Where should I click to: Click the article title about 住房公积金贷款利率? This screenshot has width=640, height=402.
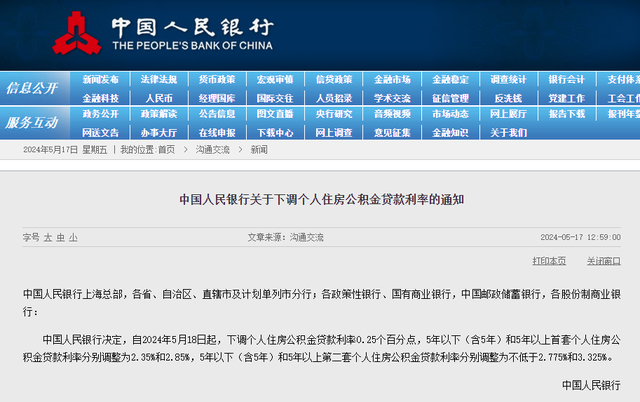click(x=322, y=200)
